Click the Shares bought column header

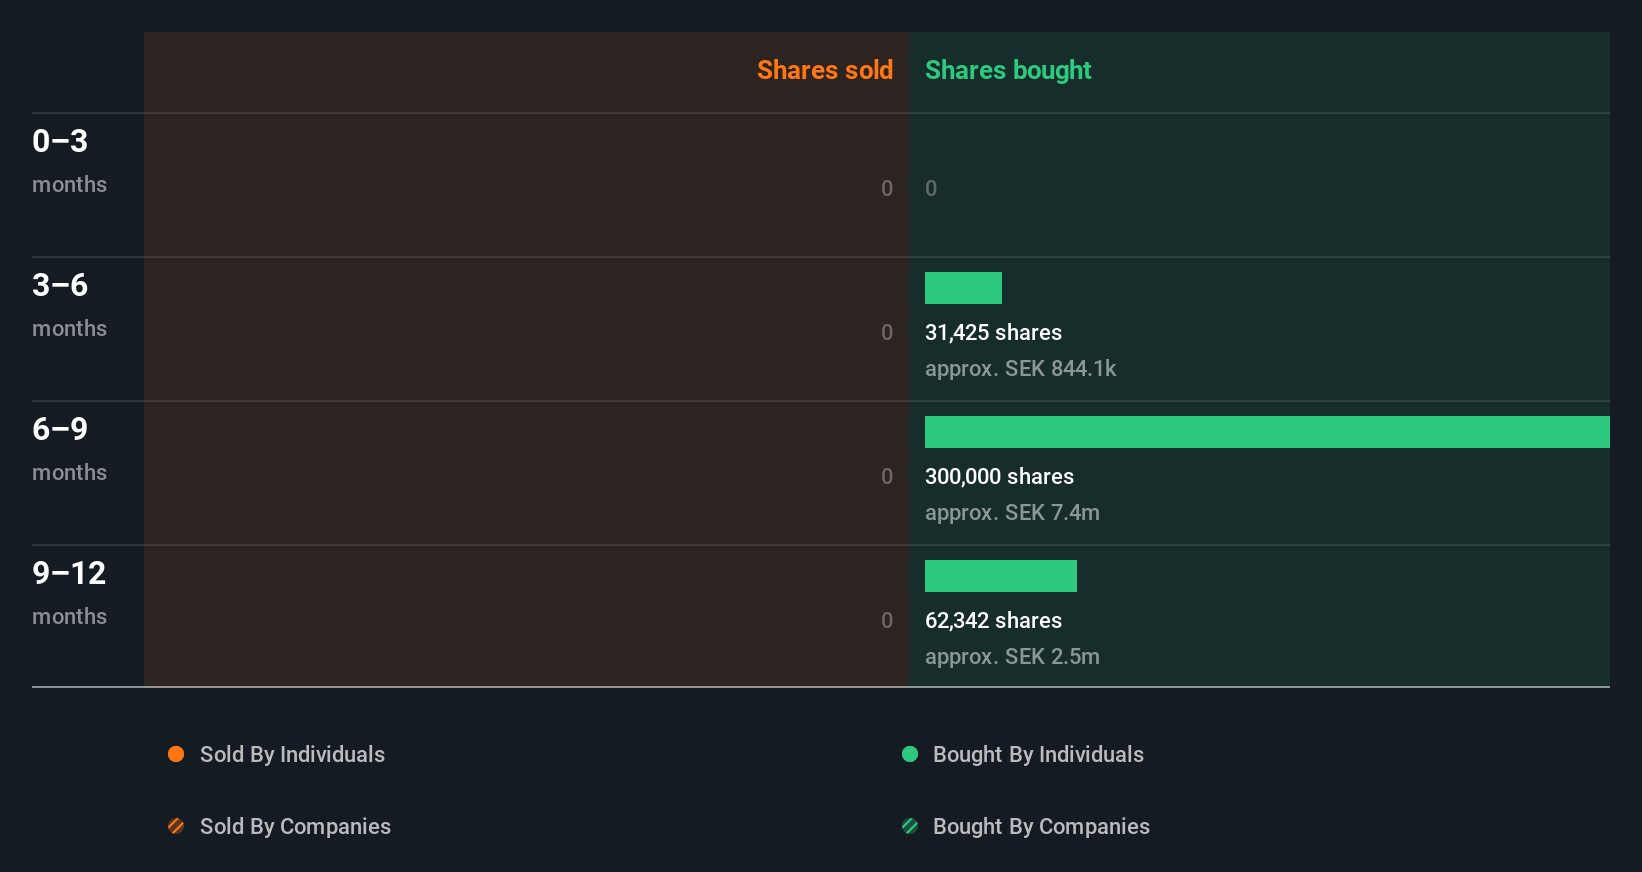(1008, 70)
